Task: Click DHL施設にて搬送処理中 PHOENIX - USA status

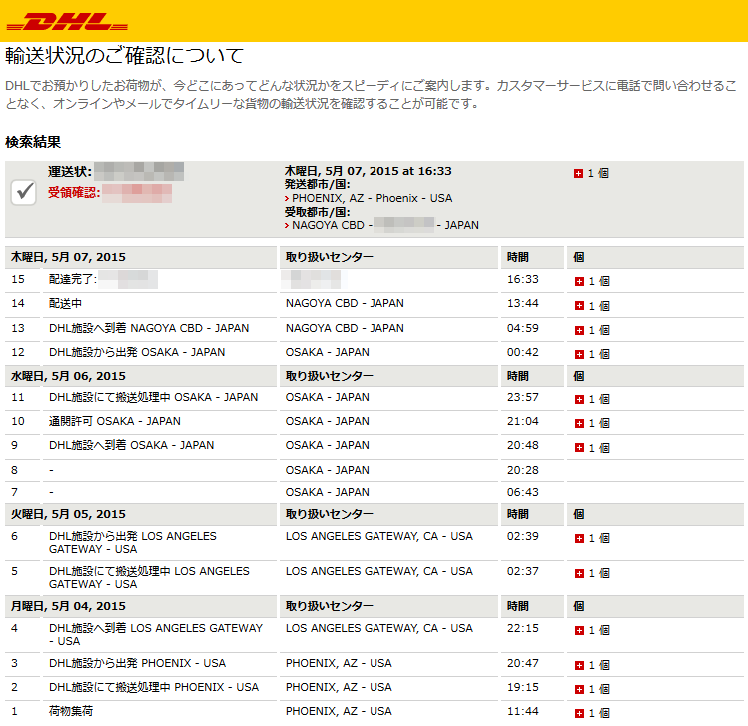Action: click(154, 687)
